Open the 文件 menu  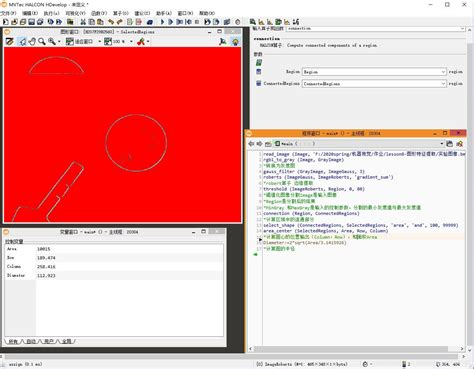click(x=8, y=13)
